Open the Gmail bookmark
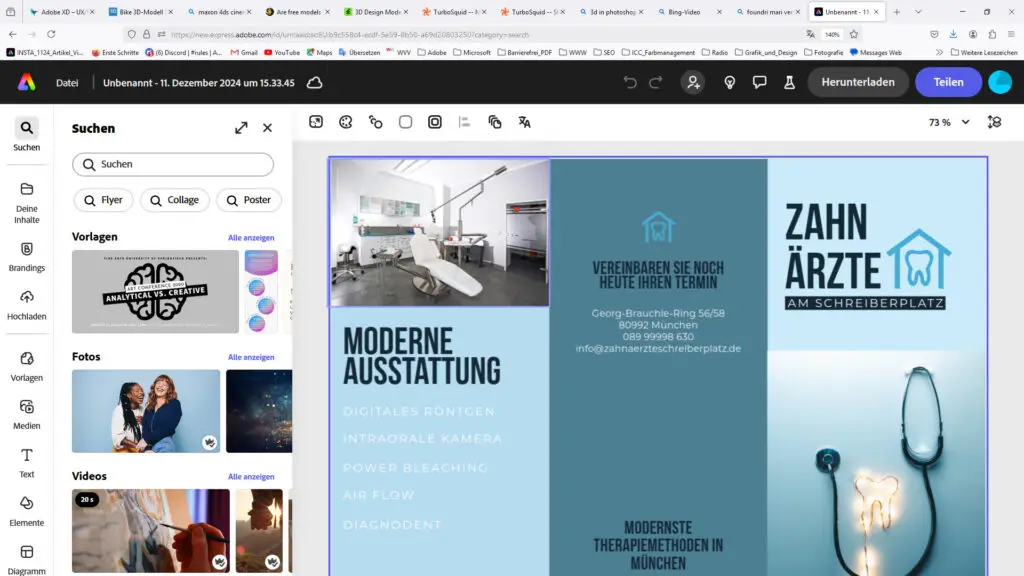The height and width of the screenshot is (576, 1024). (x=244, y=52)
